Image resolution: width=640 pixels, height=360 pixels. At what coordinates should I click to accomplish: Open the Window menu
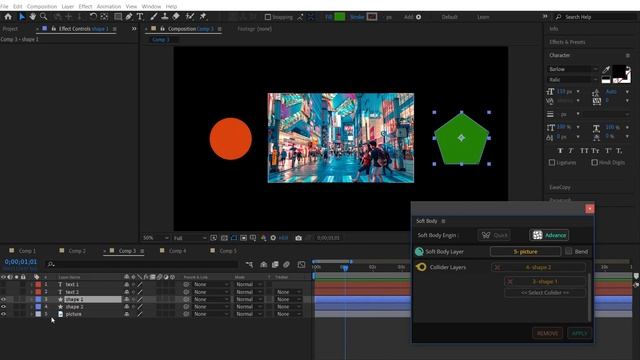[151, 7]
